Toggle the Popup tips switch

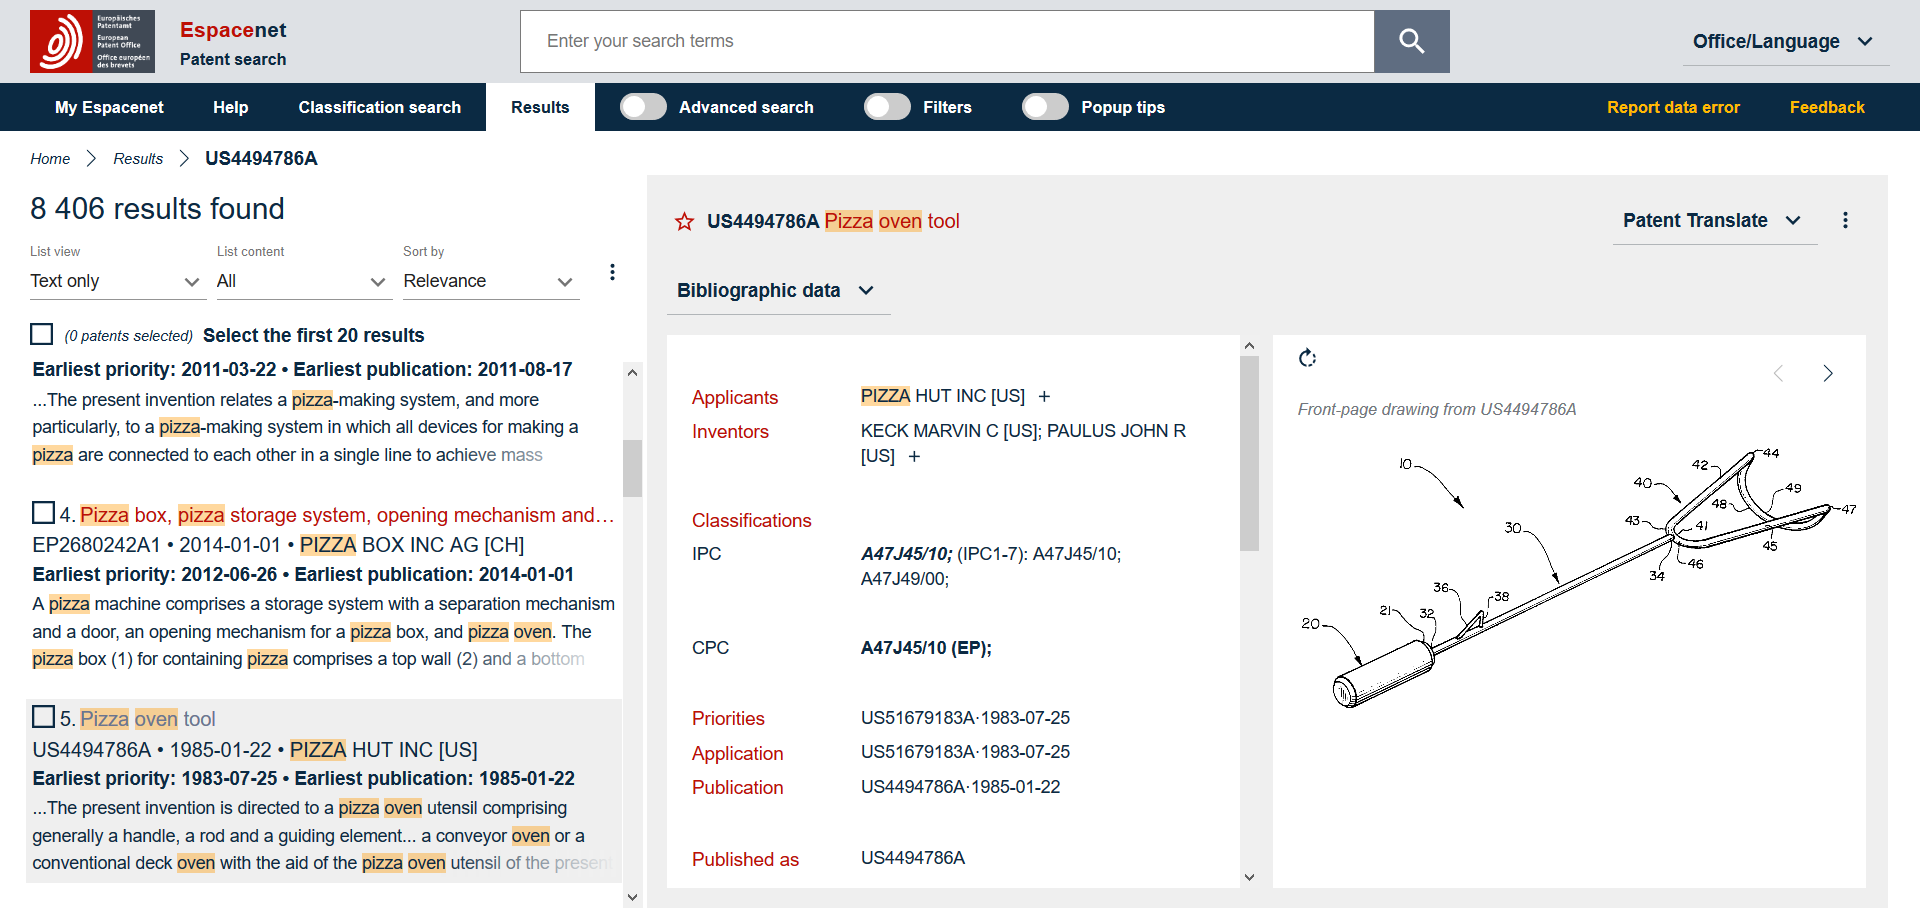1045,107
